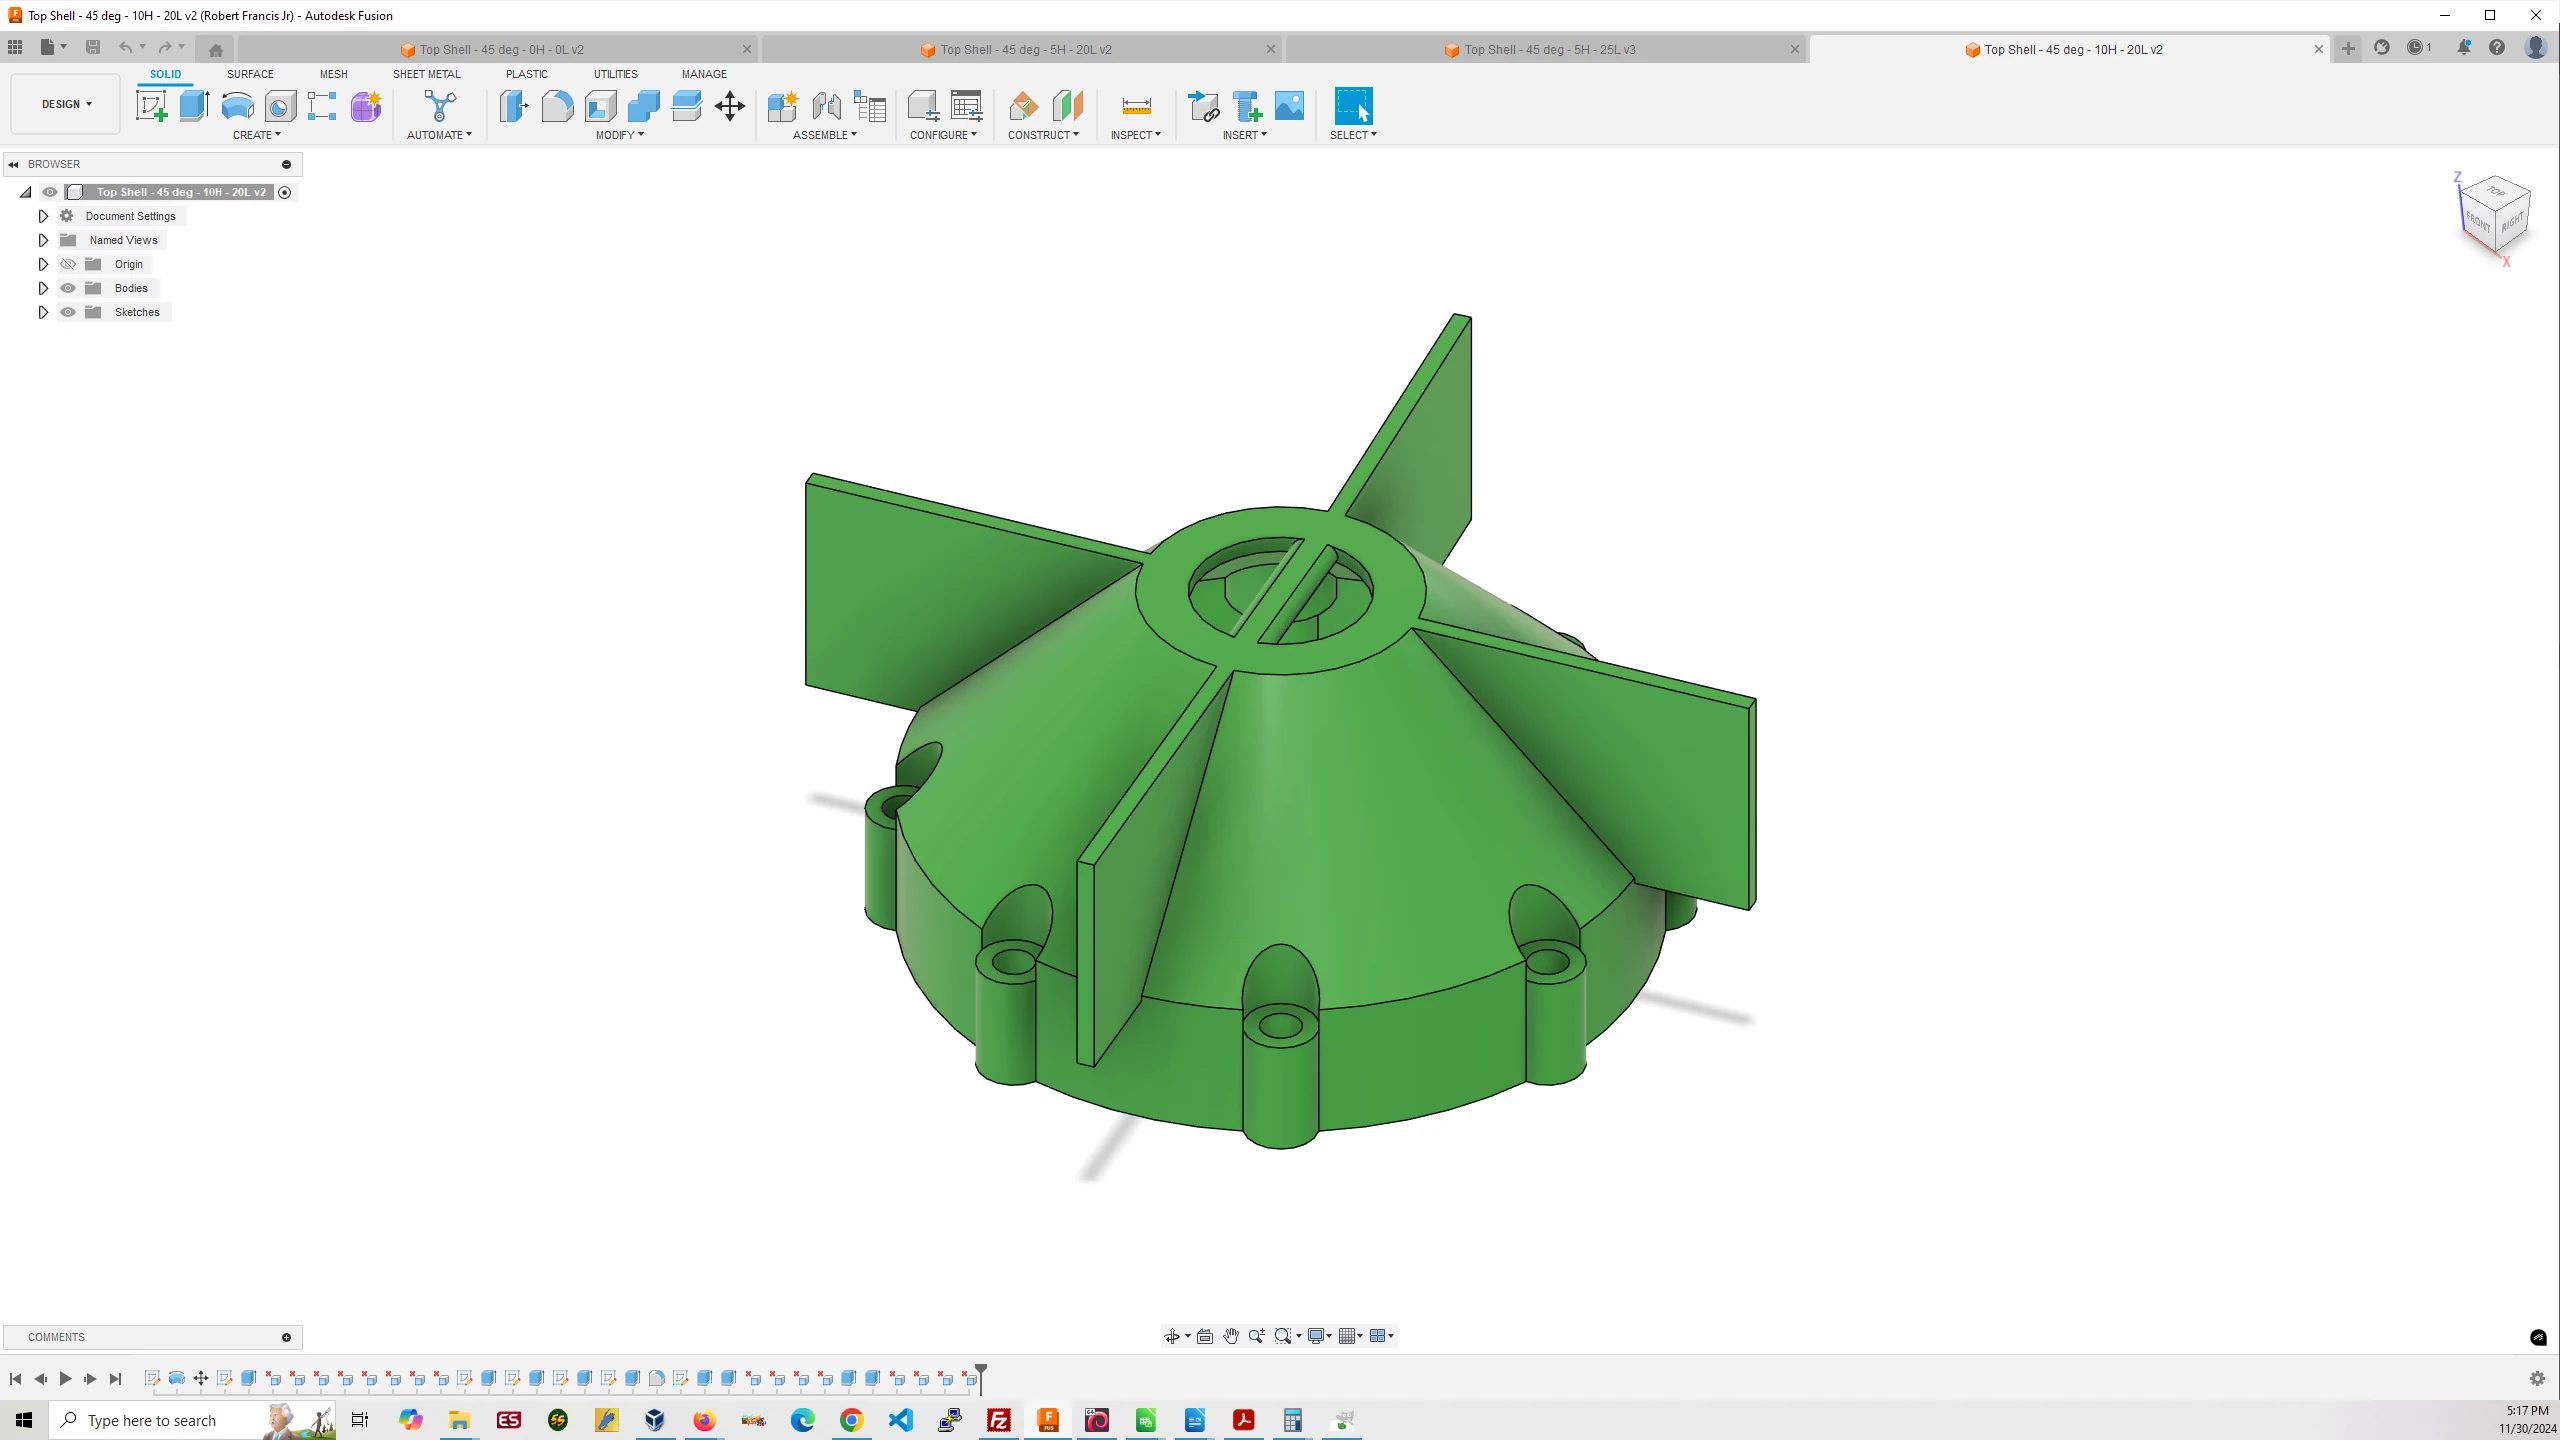Expand the Bodies node
The image size is (2560, 1440).
click(43, 288)
